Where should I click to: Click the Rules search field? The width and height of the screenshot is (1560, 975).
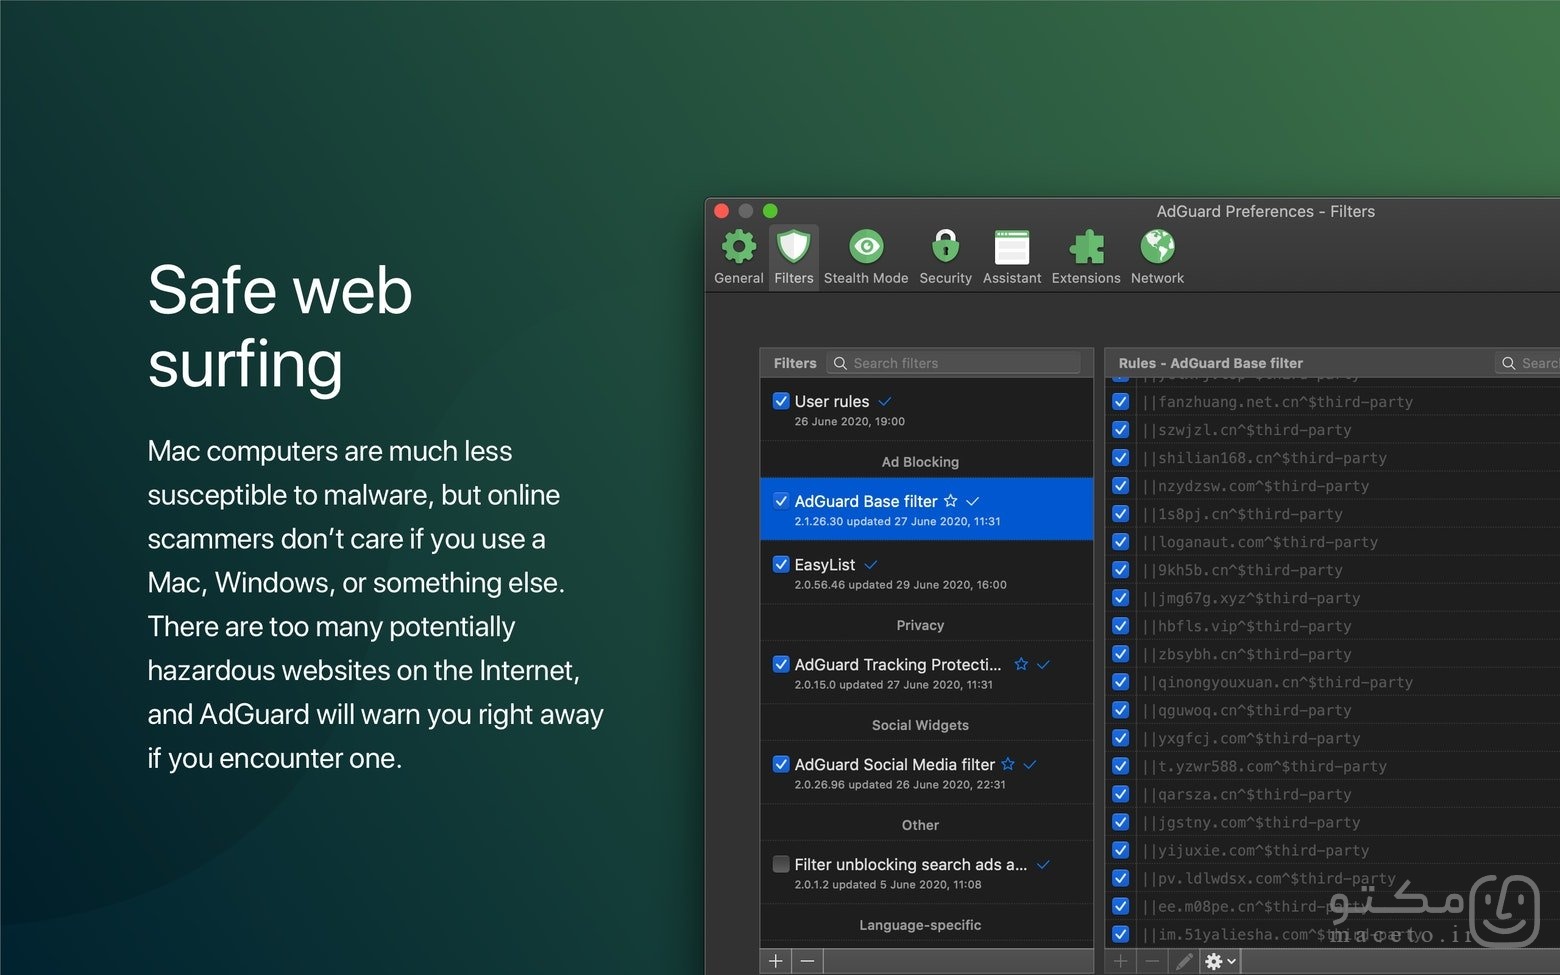[x=1528, y=363]
